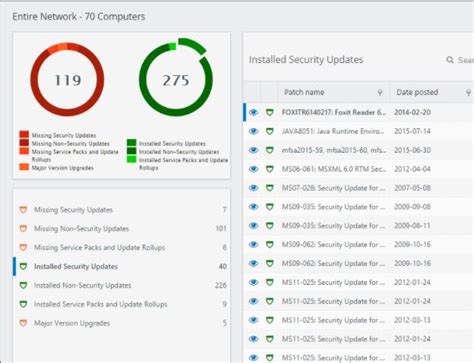Viewport: 474px width, 363px height.
Task: Toggle eye icon for MS09-035 posted 2009-08-11
Action: tap(254, 226)
